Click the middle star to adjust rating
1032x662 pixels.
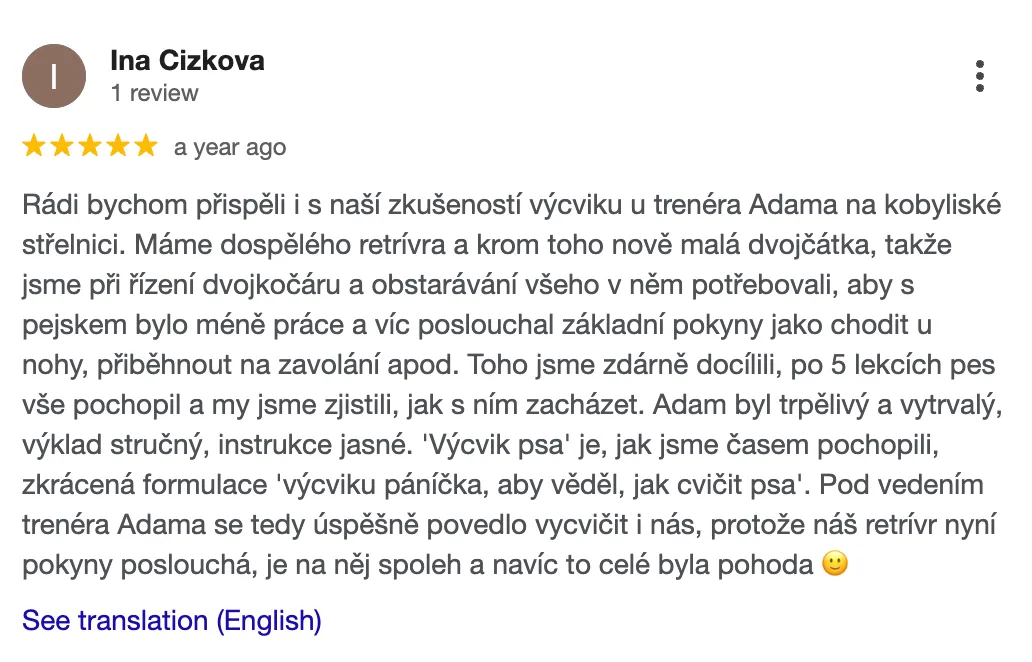pos(88,145)
